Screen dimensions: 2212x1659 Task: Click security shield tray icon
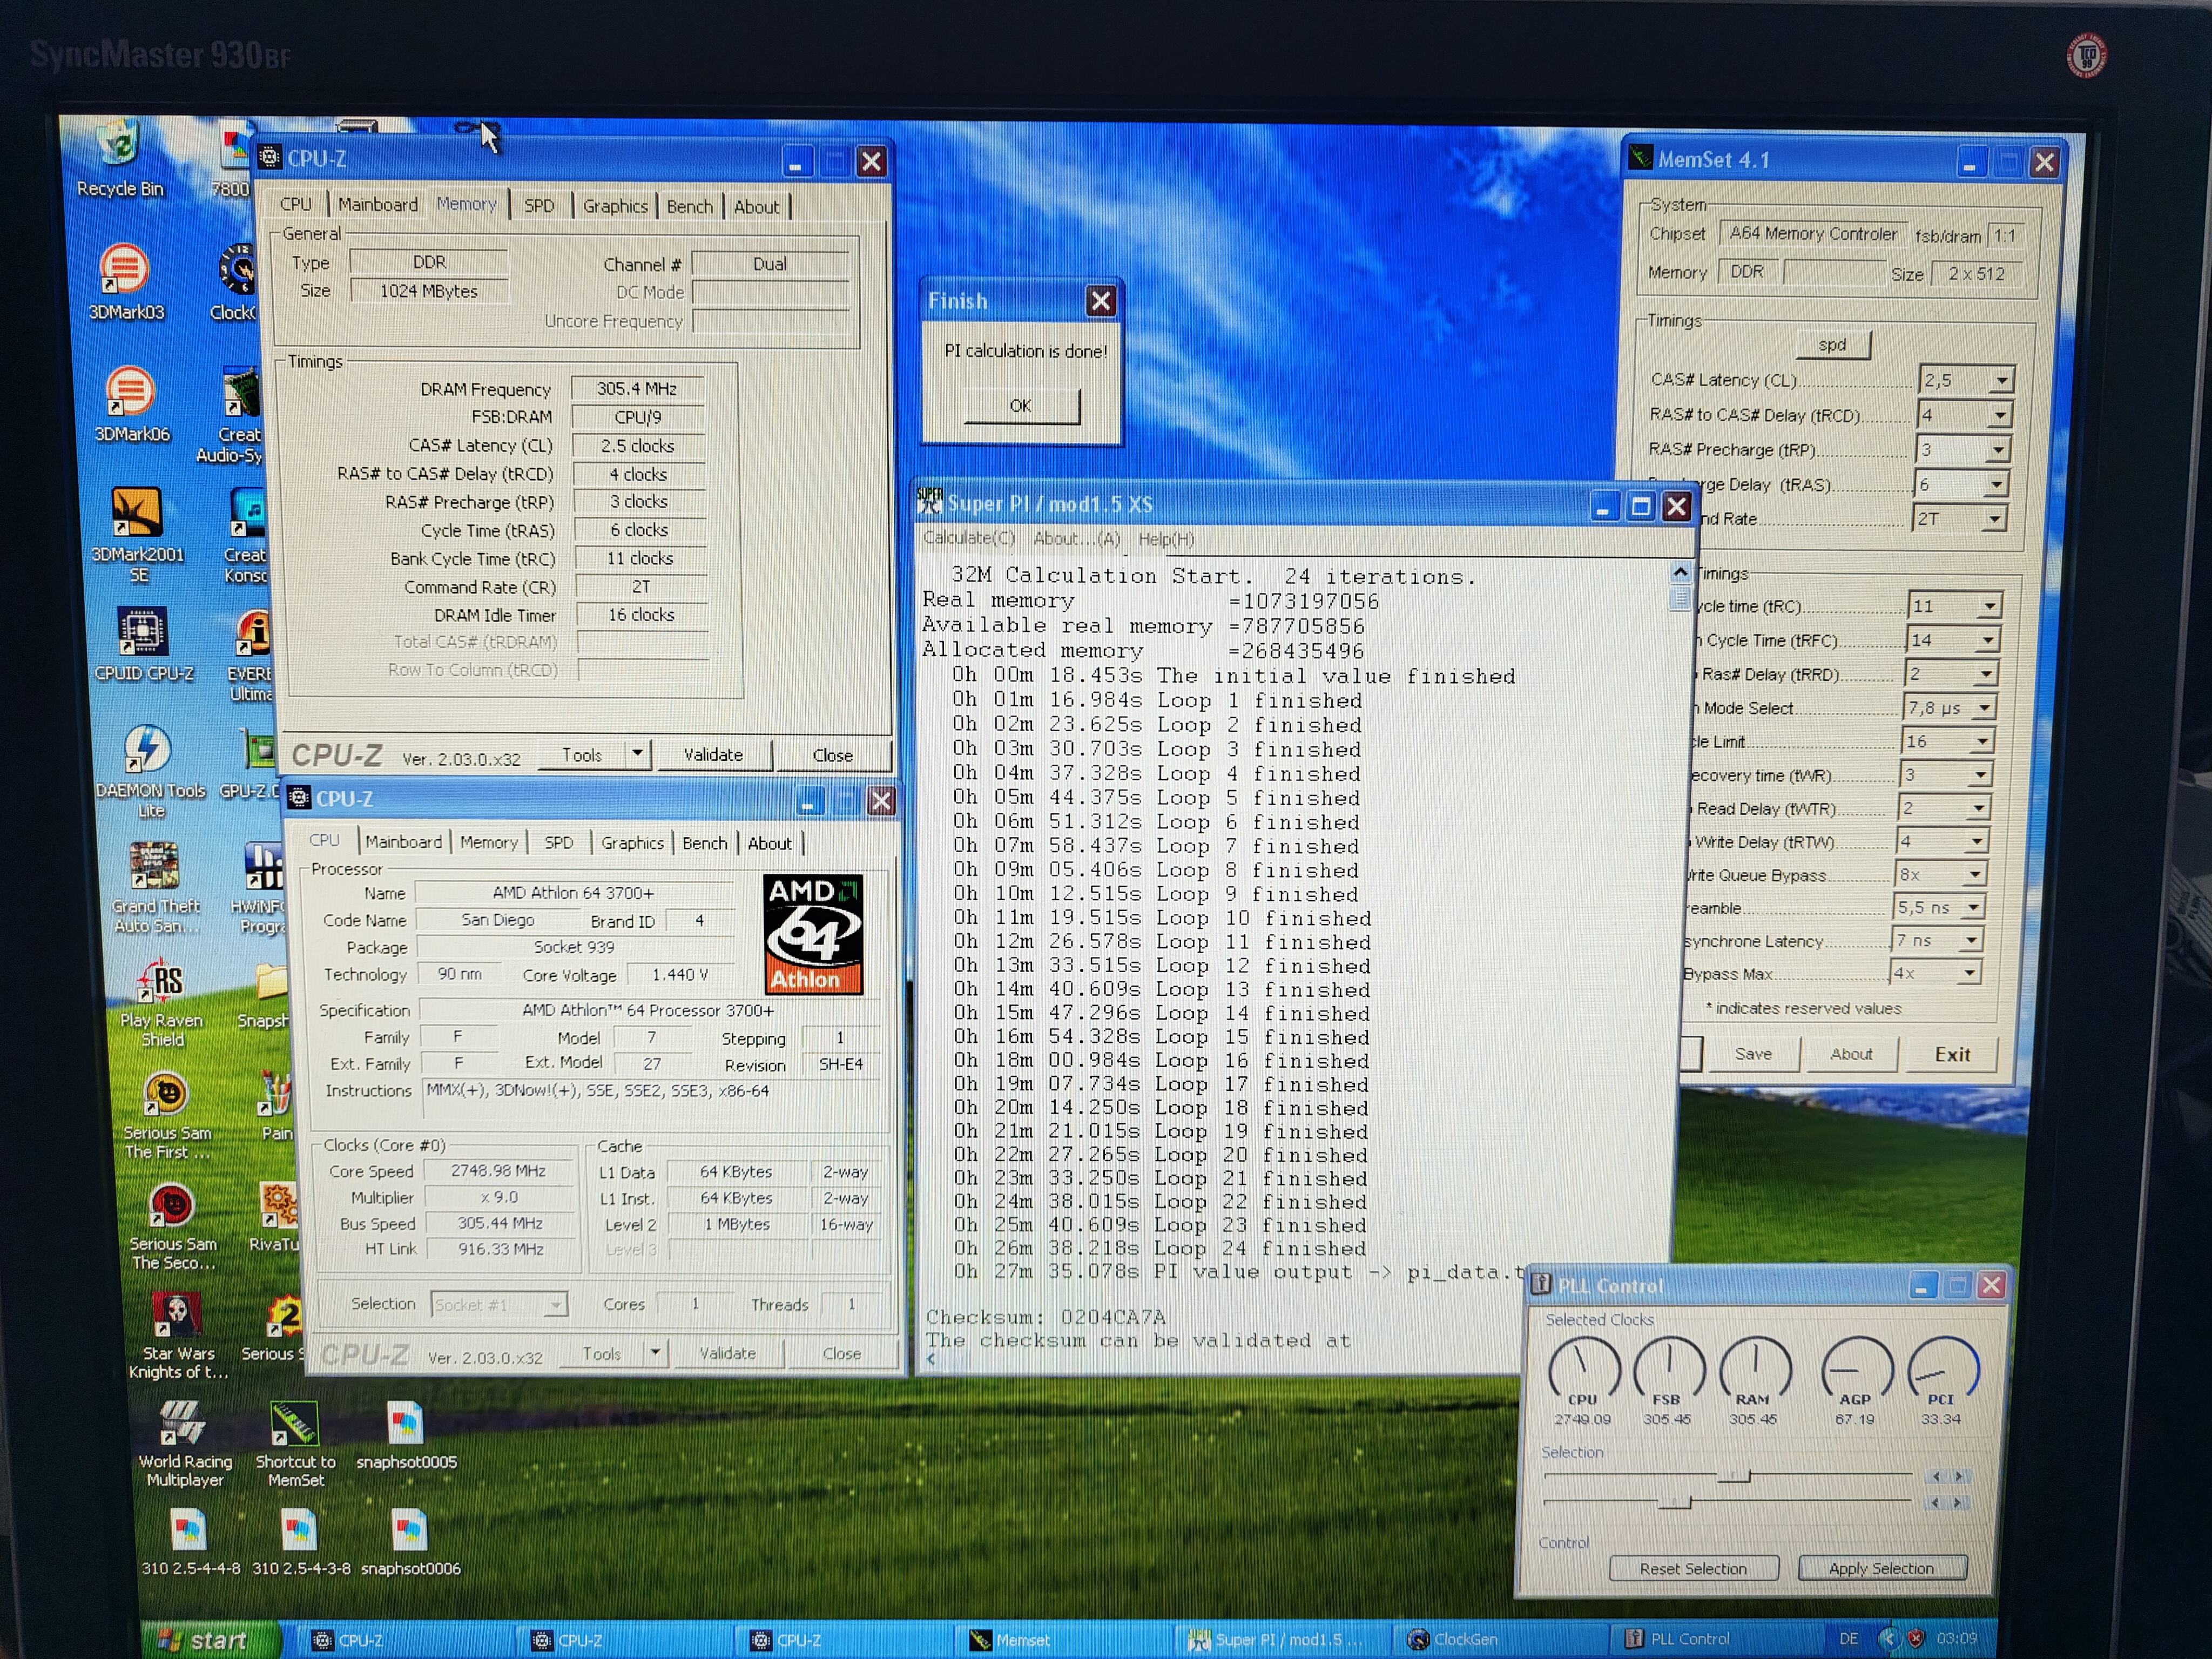click(1916, 1638)
